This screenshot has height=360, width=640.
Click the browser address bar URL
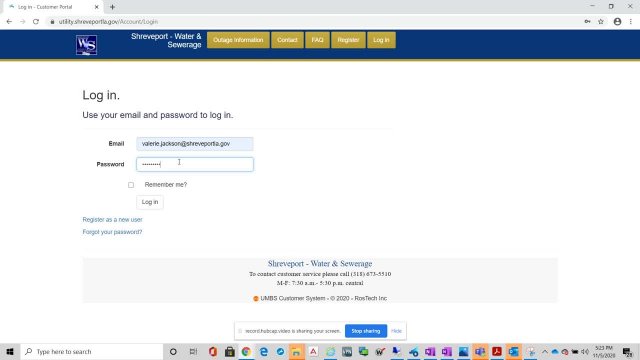point(108,22)
